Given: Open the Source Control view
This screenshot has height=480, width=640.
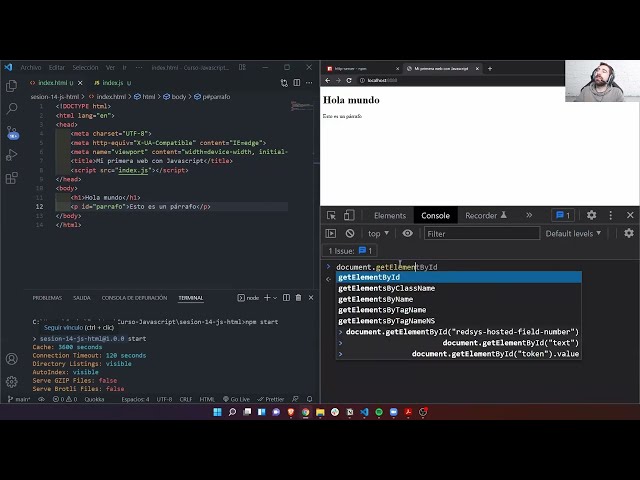Looking at the screenshot, I should pyautogui.click(x=12, y=133).
